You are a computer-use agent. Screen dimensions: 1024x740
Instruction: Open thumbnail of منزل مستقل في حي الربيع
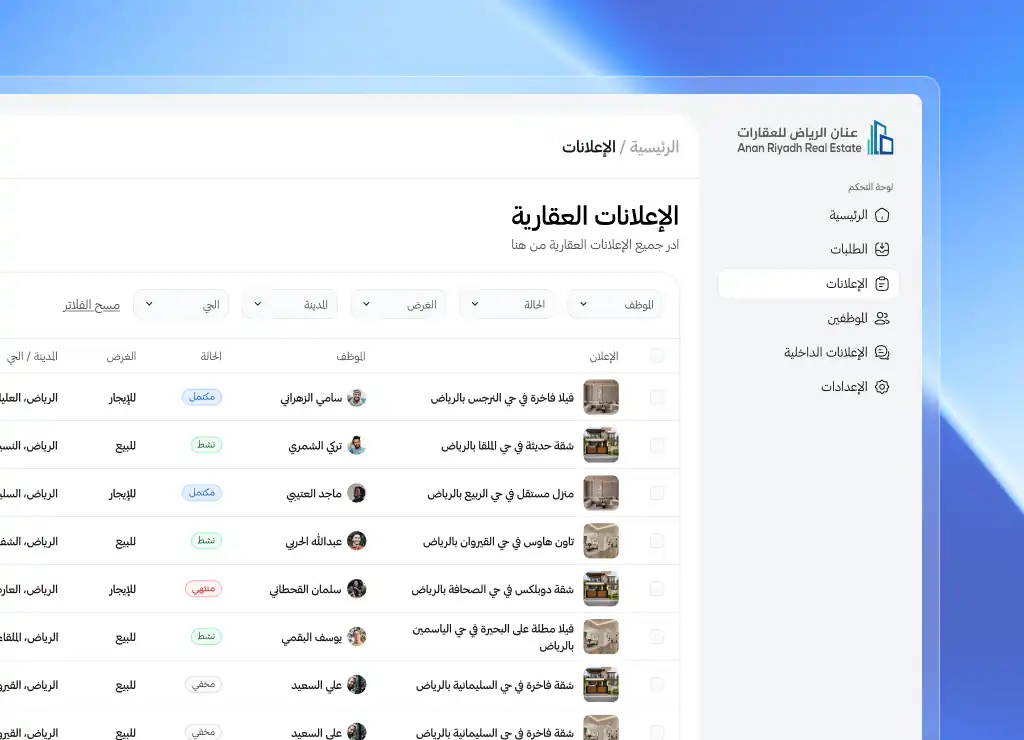601,493
